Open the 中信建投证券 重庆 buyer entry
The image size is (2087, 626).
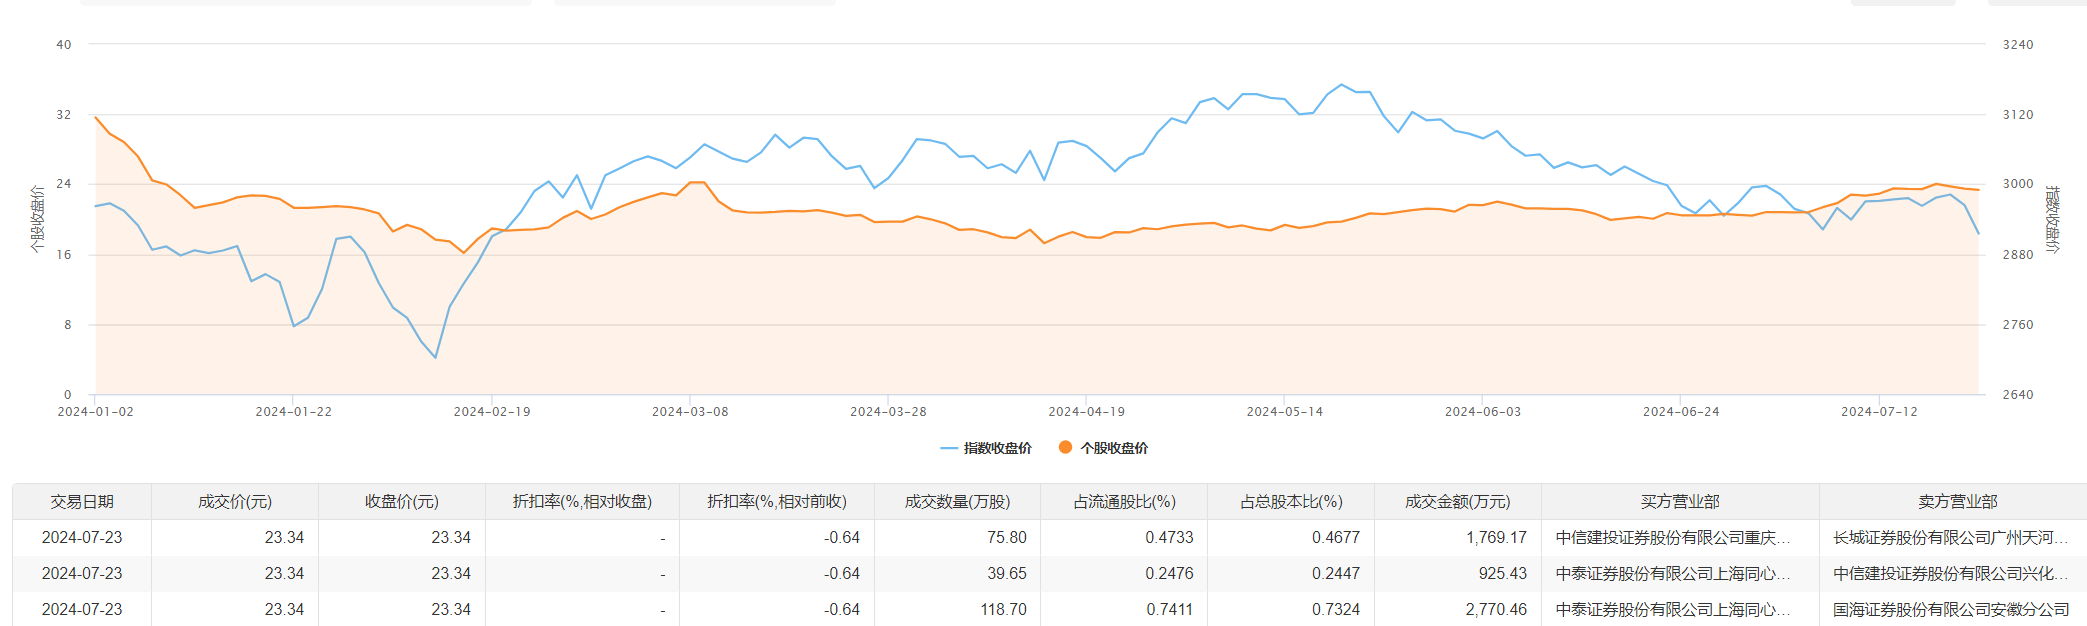(x=1672, y=537)
